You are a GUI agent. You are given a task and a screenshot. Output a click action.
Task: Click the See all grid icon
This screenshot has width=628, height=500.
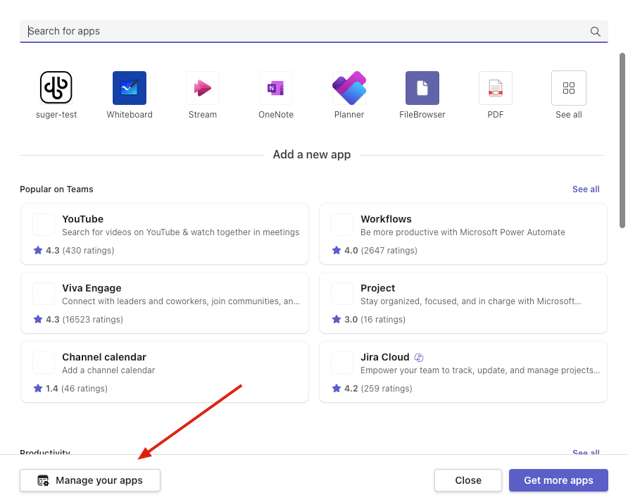(x=569, y=88)
